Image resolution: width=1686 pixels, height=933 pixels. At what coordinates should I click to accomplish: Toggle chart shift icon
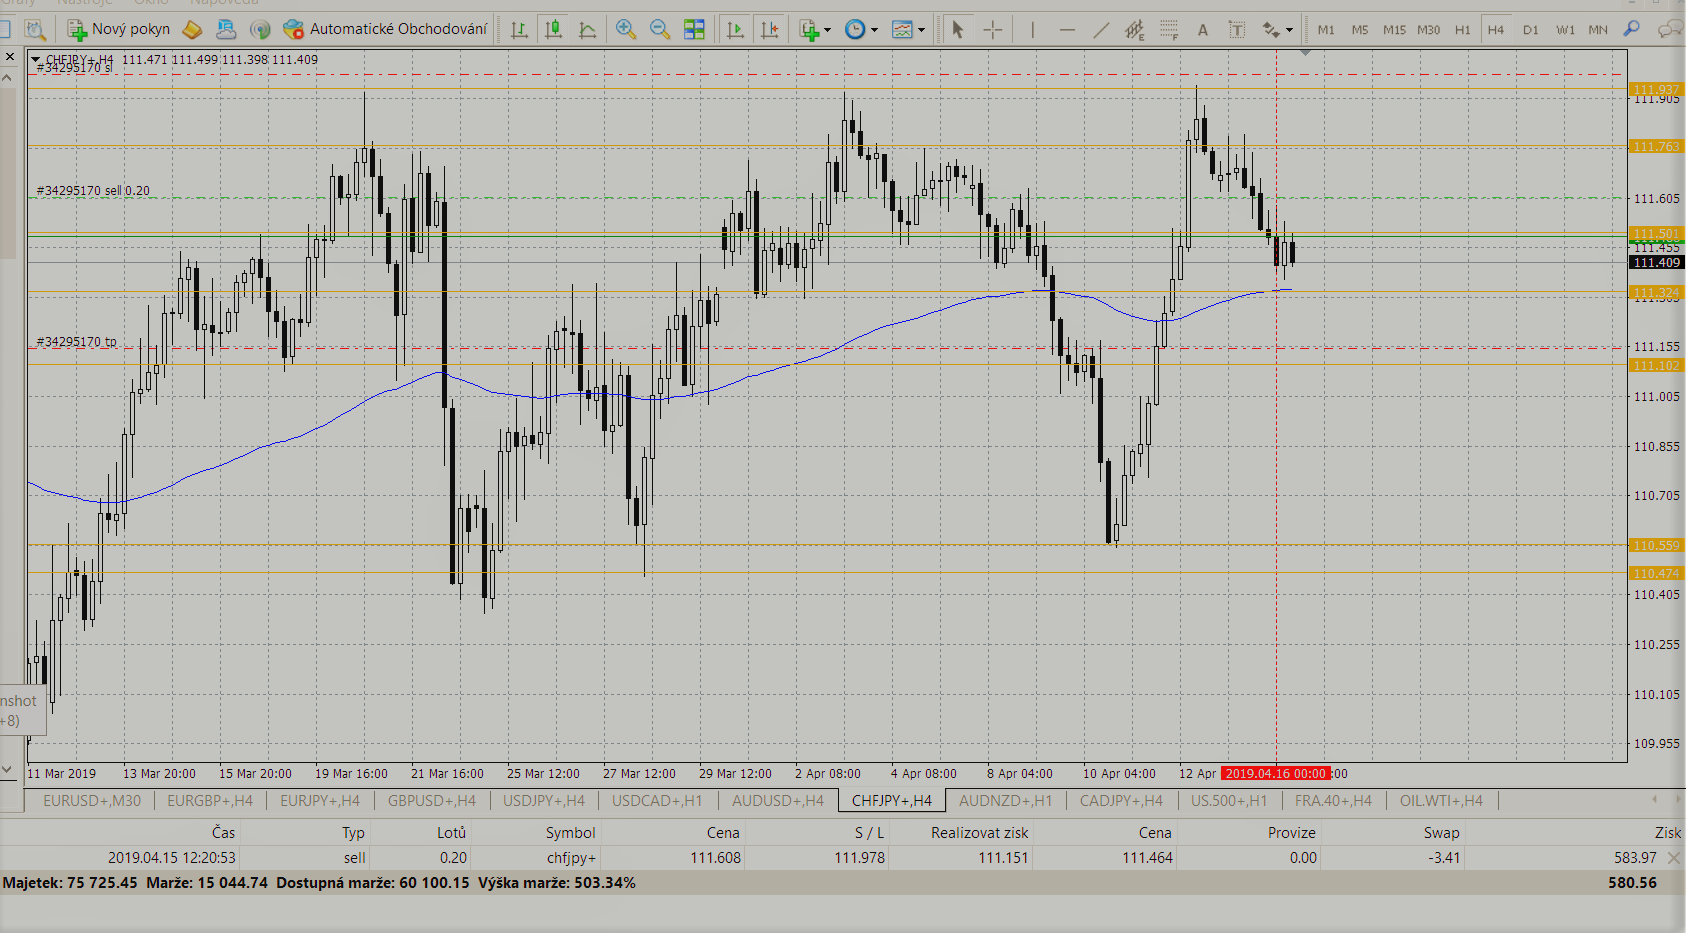pos(769,29)
